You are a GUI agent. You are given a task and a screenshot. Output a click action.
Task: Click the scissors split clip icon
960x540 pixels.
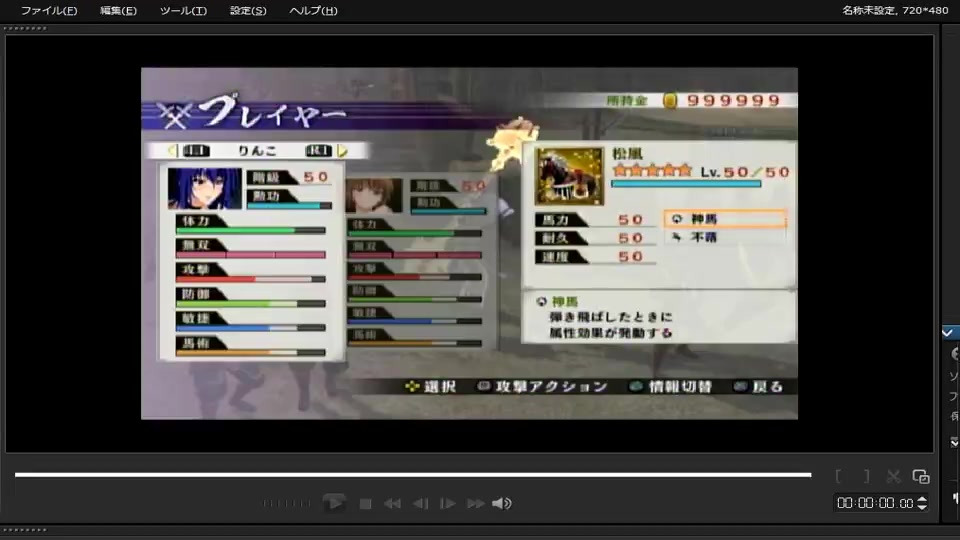click(x=893, y=476)
